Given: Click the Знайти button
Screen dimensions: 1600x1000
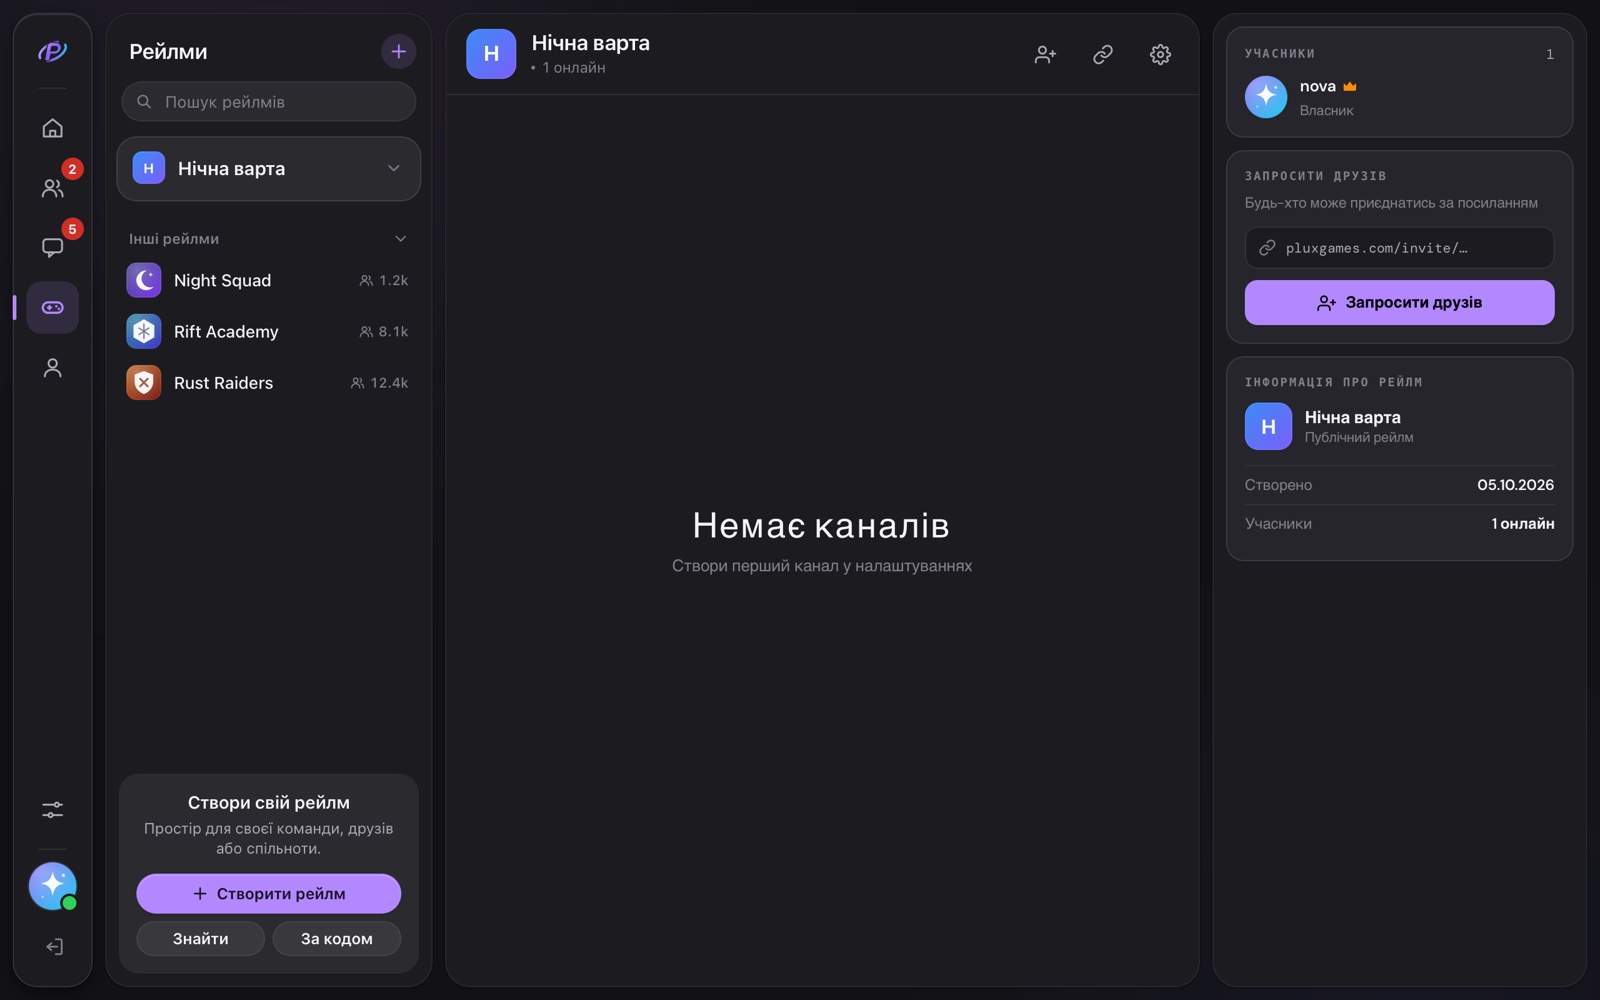Looking at the screenshot, I should point(200,938).
